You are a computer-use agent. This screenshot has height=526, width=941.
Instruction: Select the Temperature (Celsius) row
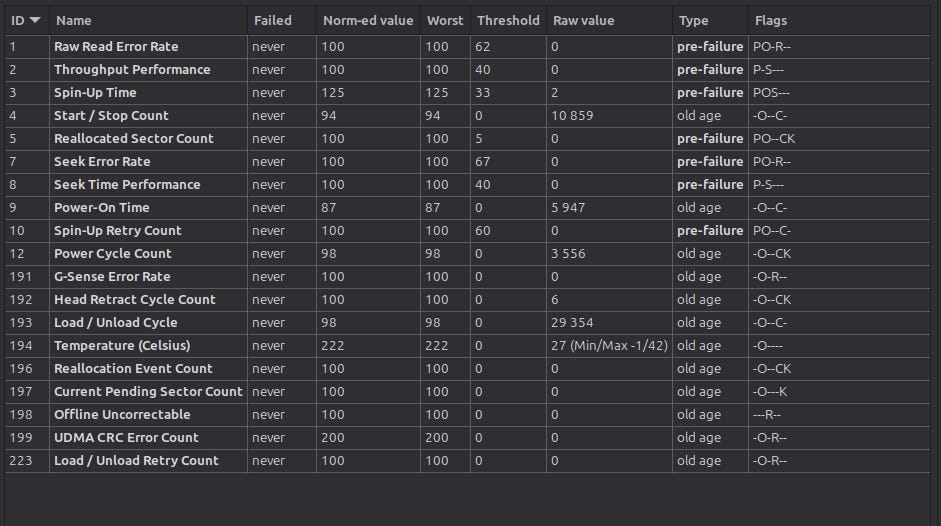click(x=467, y=346)
